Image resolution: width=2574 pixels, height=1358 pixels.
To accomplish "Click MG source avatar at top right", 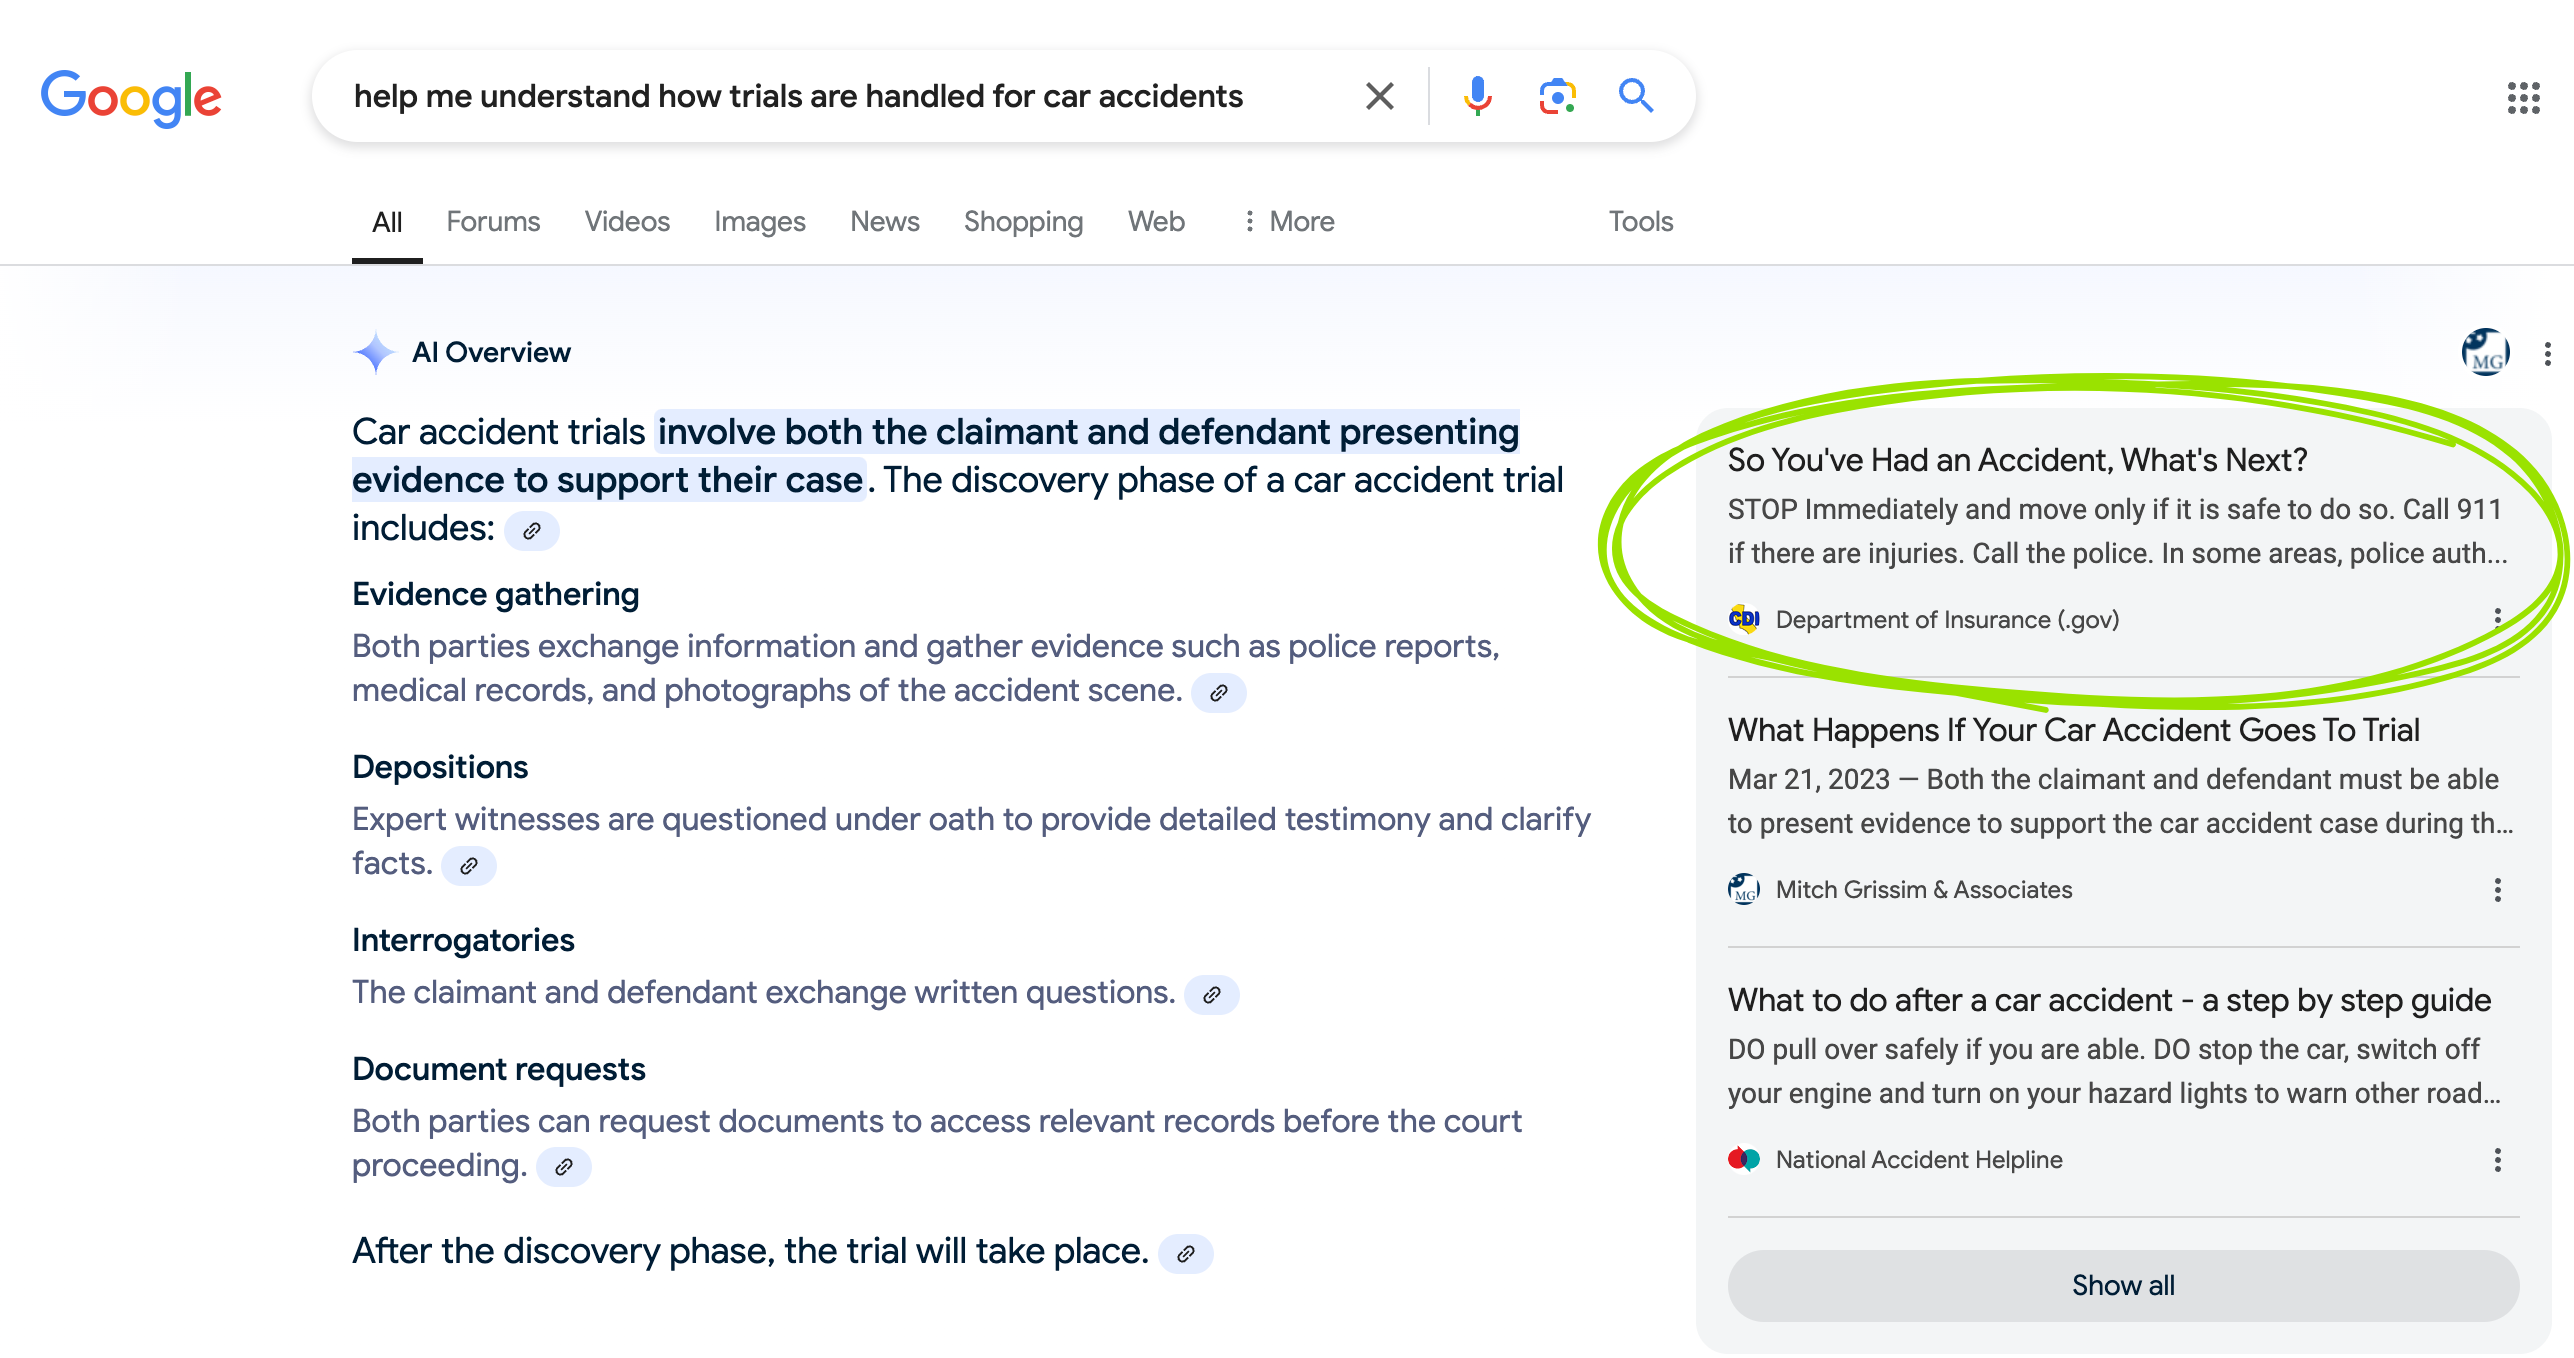I will pos(2485,353).
